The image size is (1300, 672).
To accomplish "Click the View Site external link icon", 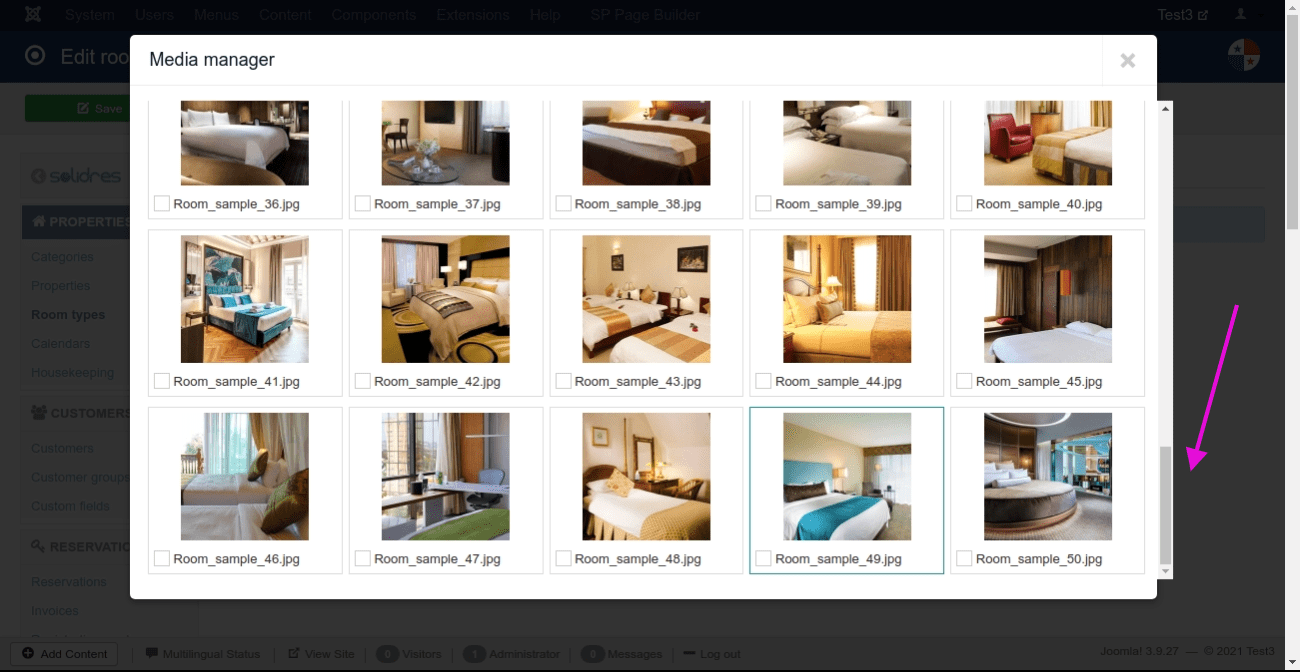I will click(294, 654).
